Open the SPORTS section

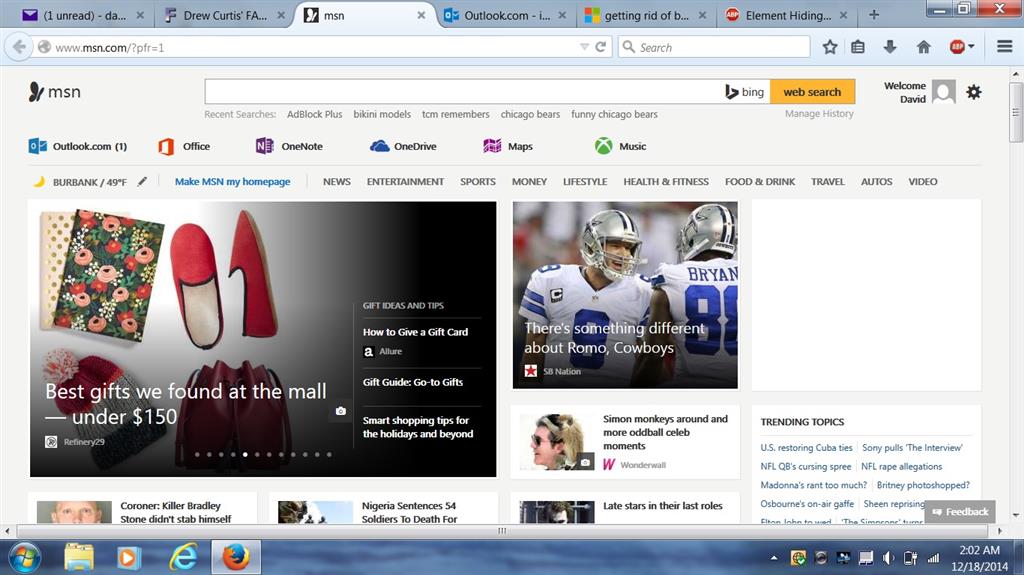(477, 182)
